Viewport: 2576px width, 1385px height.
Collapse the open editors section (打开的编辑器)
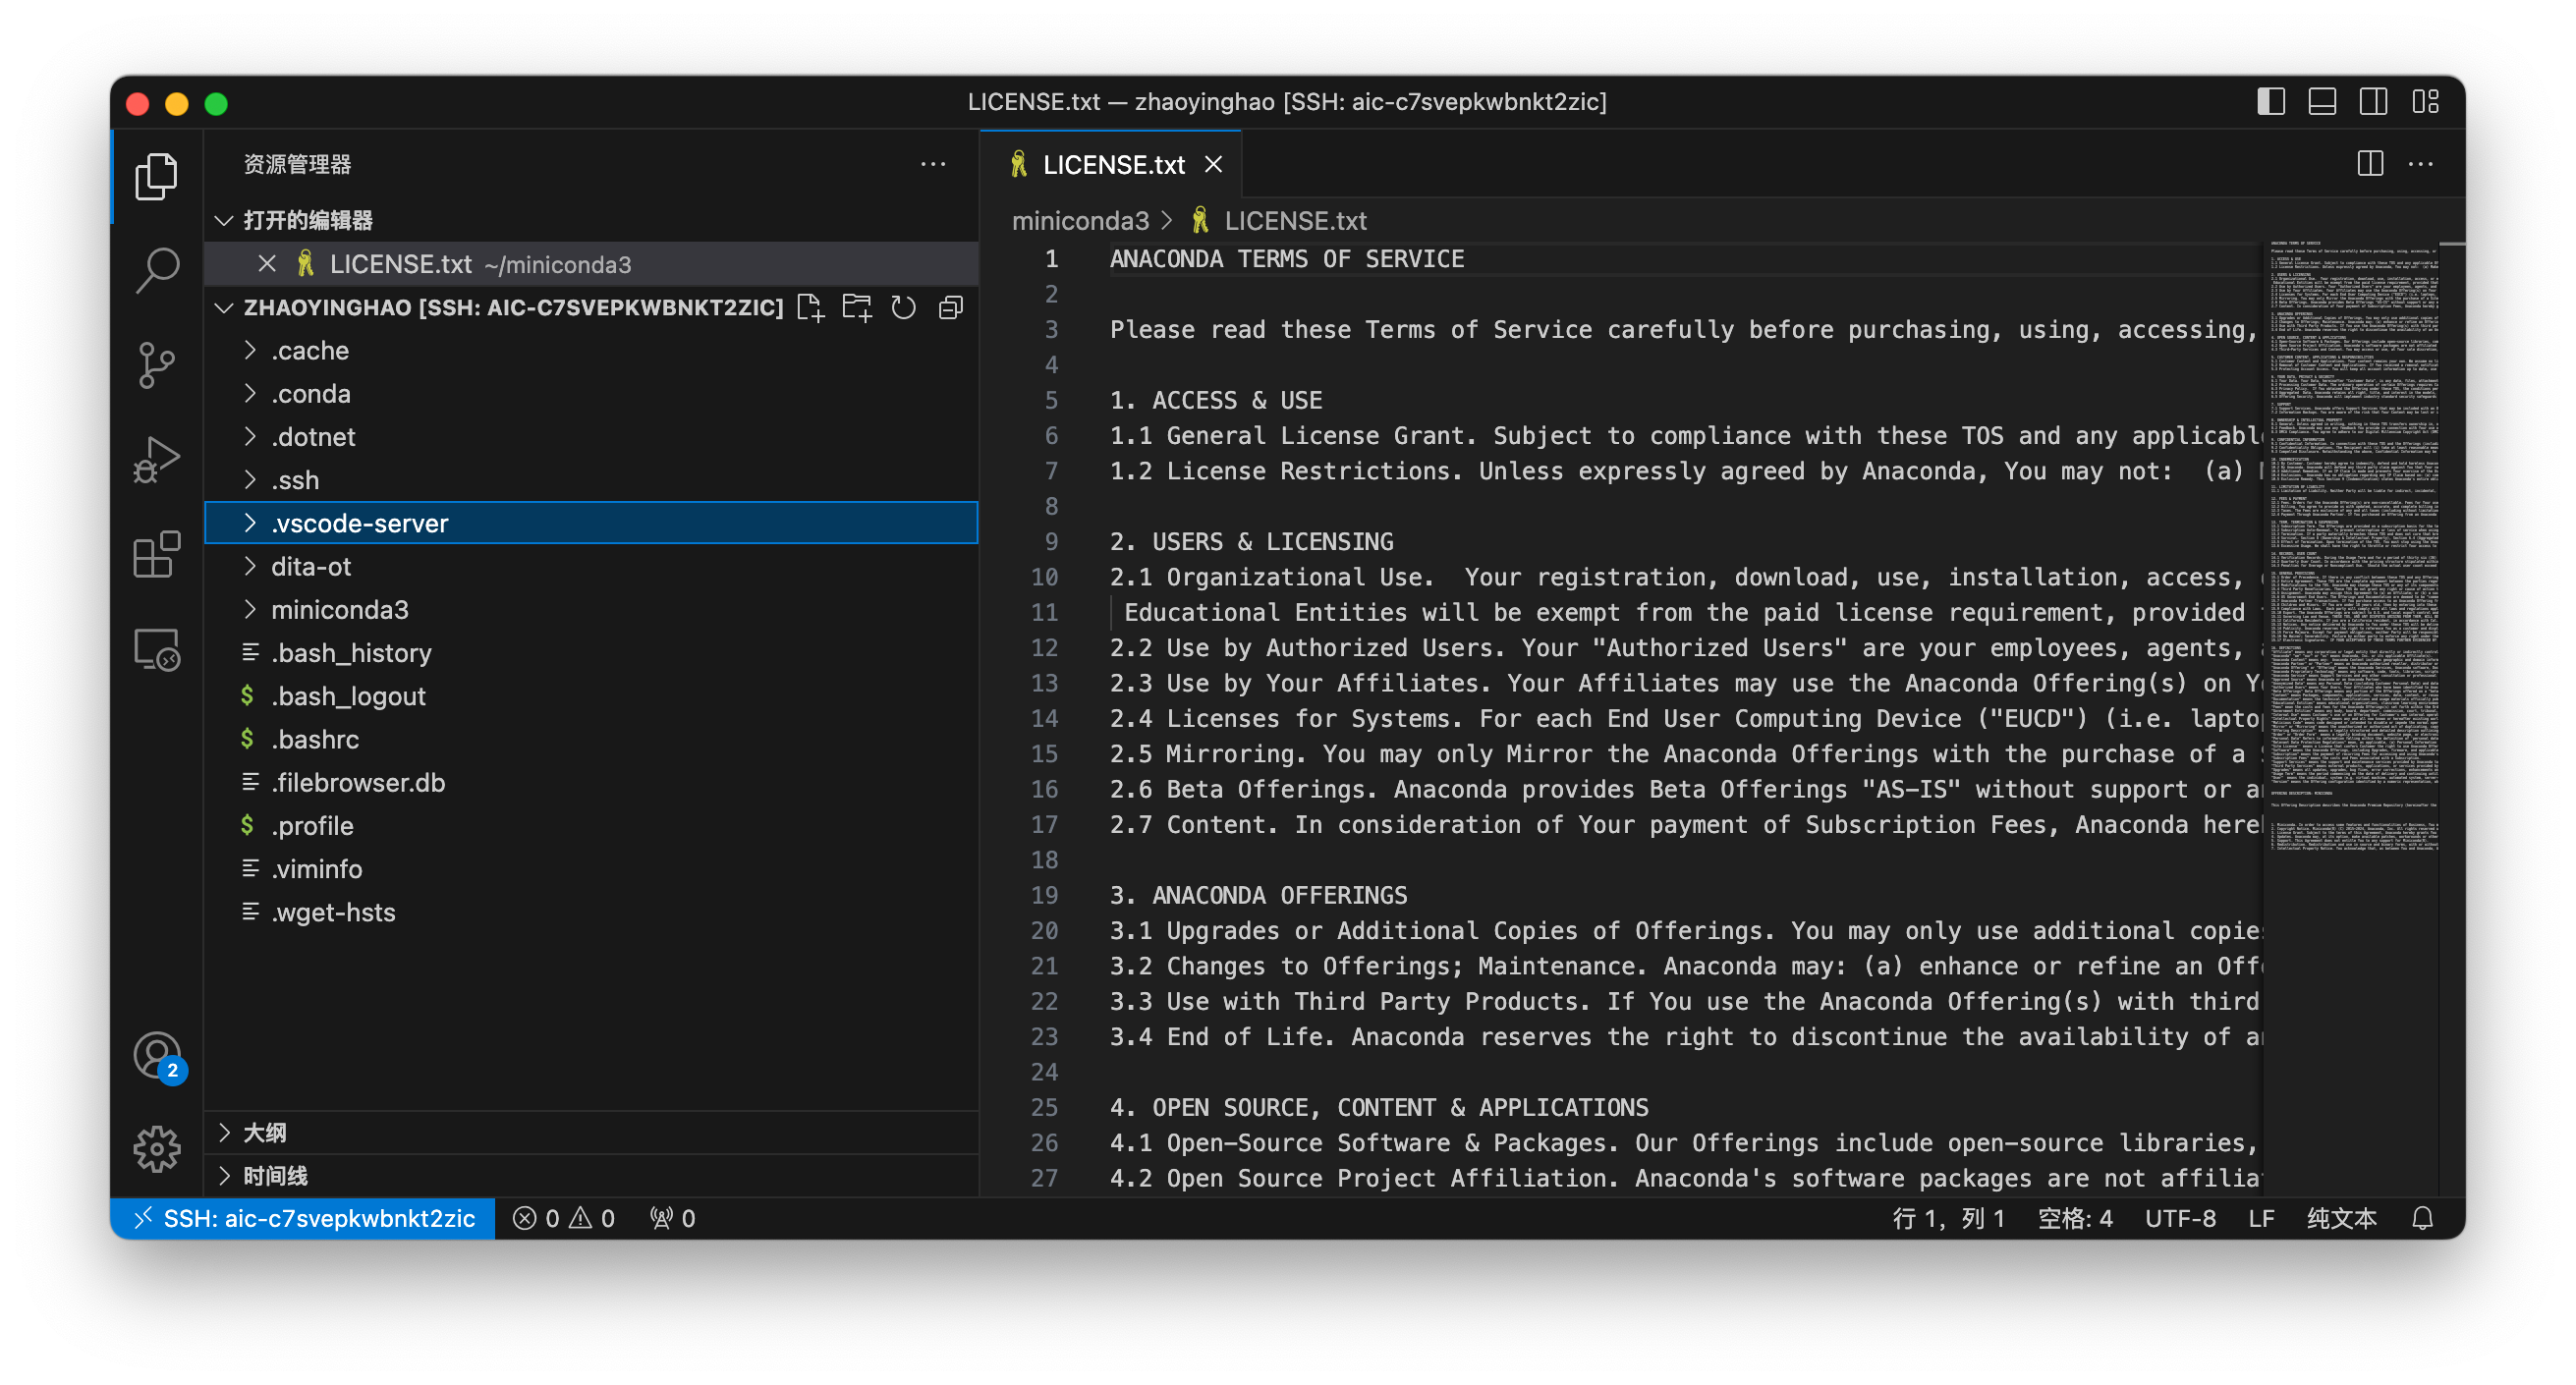click(590, 220)
